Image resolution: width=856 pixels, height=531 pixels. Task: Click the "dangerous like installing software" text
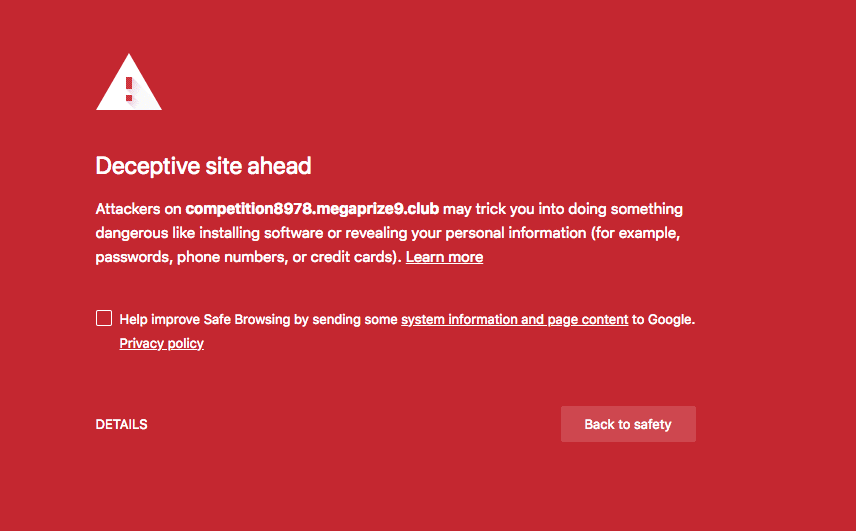click(209, 233)
